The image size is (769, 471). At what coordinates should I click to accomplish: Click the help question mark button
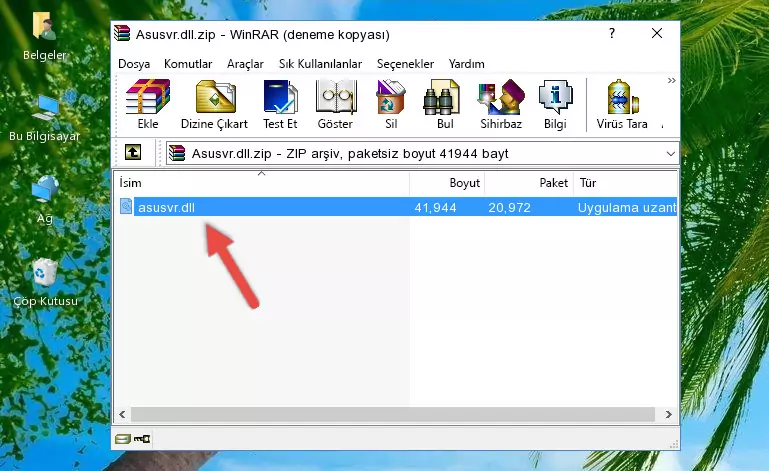pyautogui.click(x=612, y=33)
